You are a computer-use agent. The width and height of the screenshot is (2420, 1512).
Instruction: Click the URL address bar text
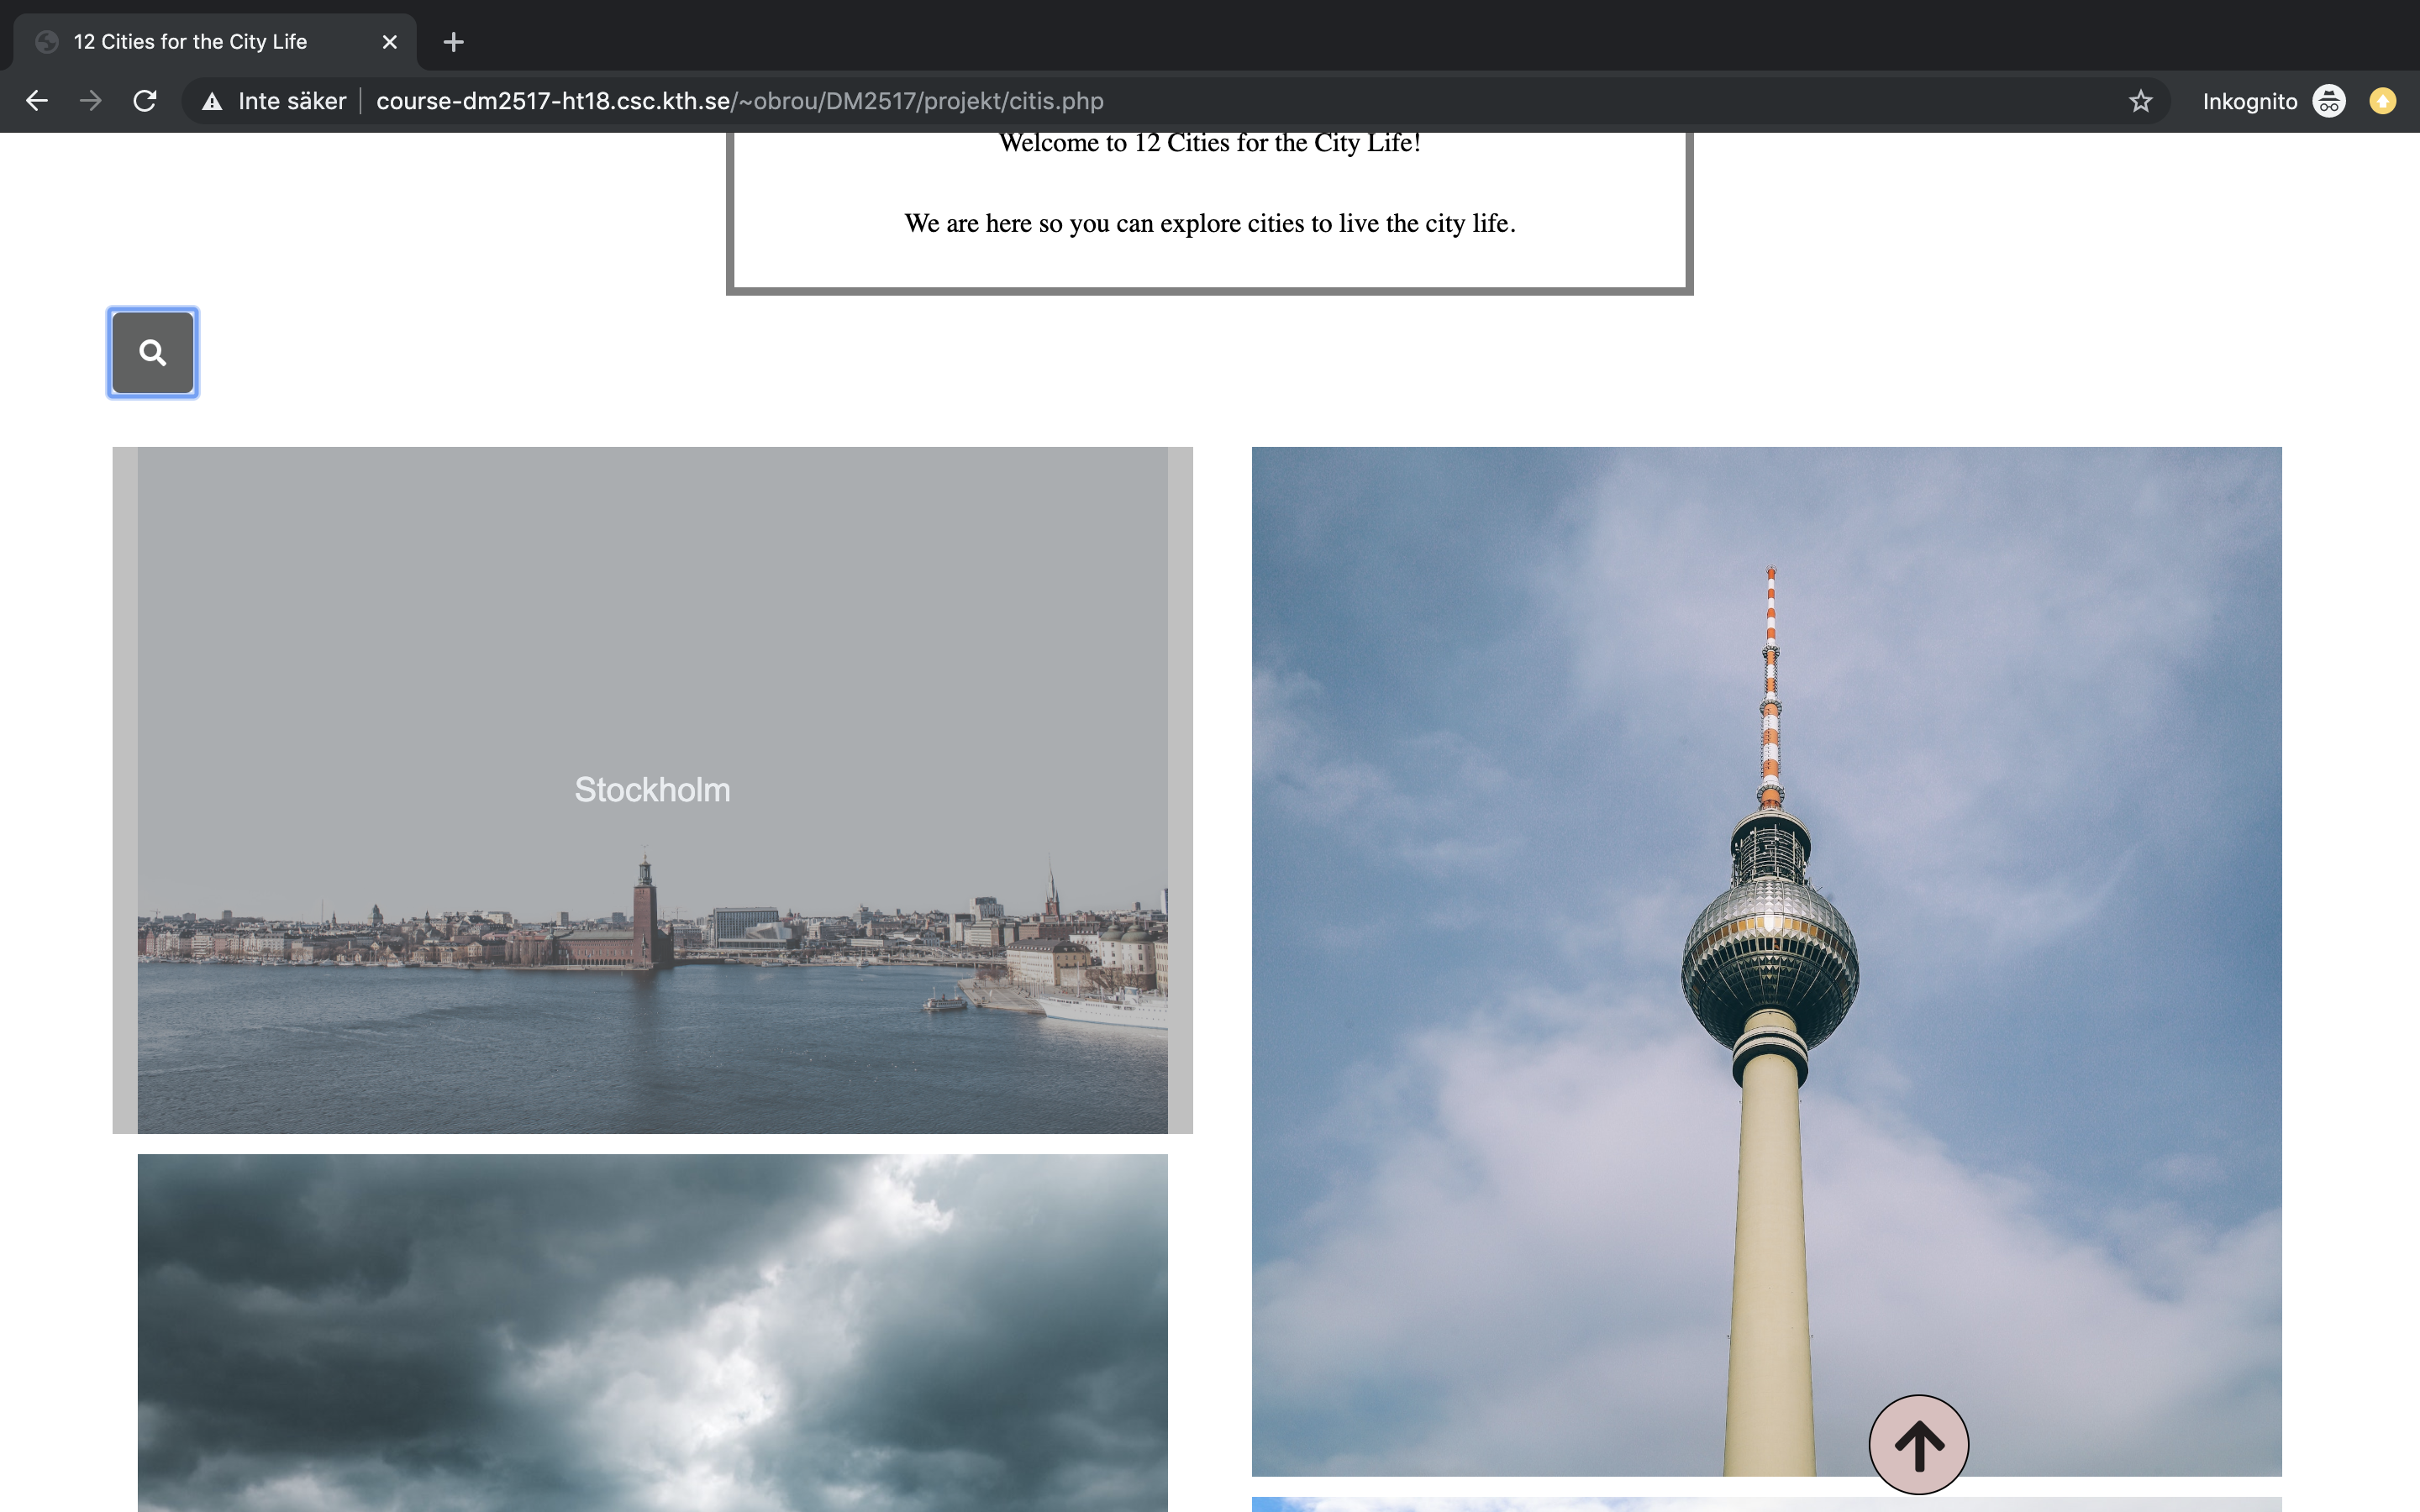point(740,101)
